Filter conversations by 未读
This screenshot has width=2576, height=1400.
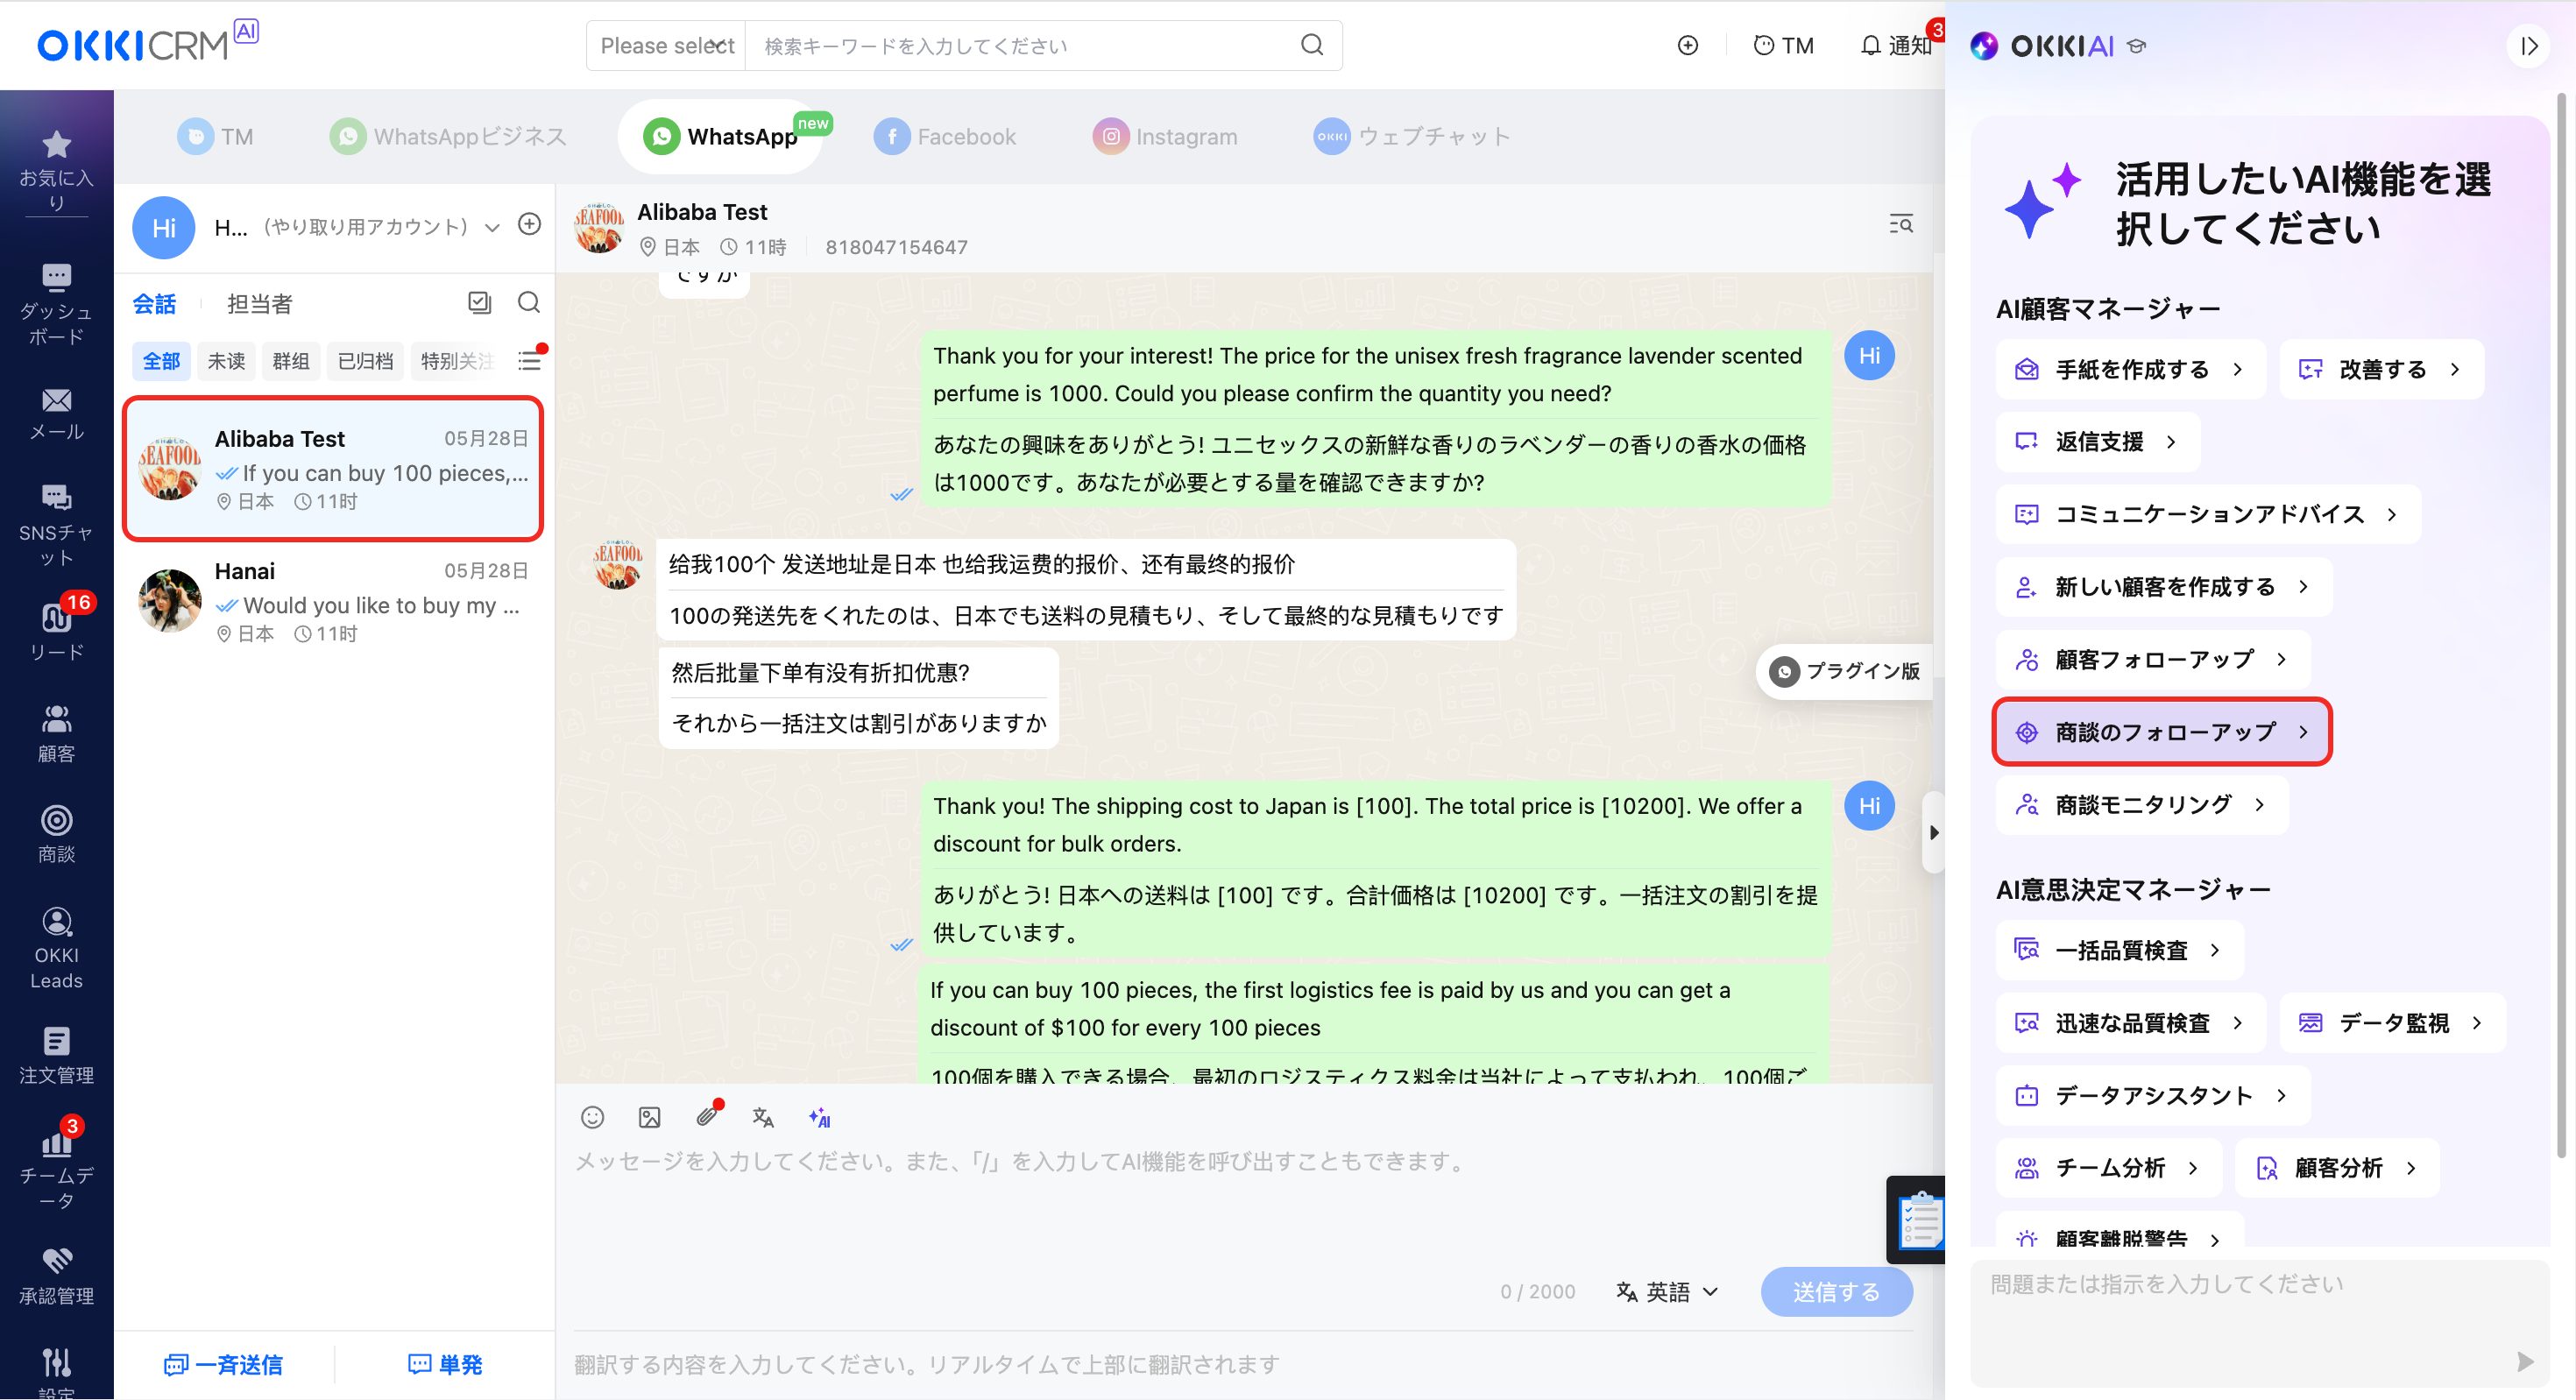226,360
